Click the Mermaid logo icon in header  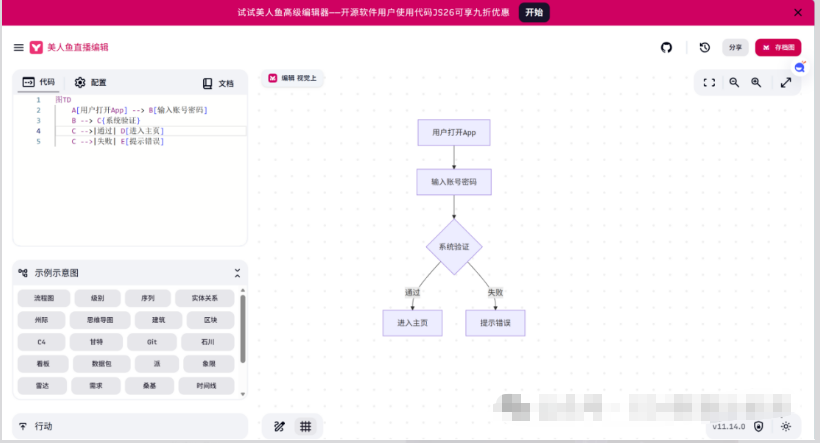[36, 48]
